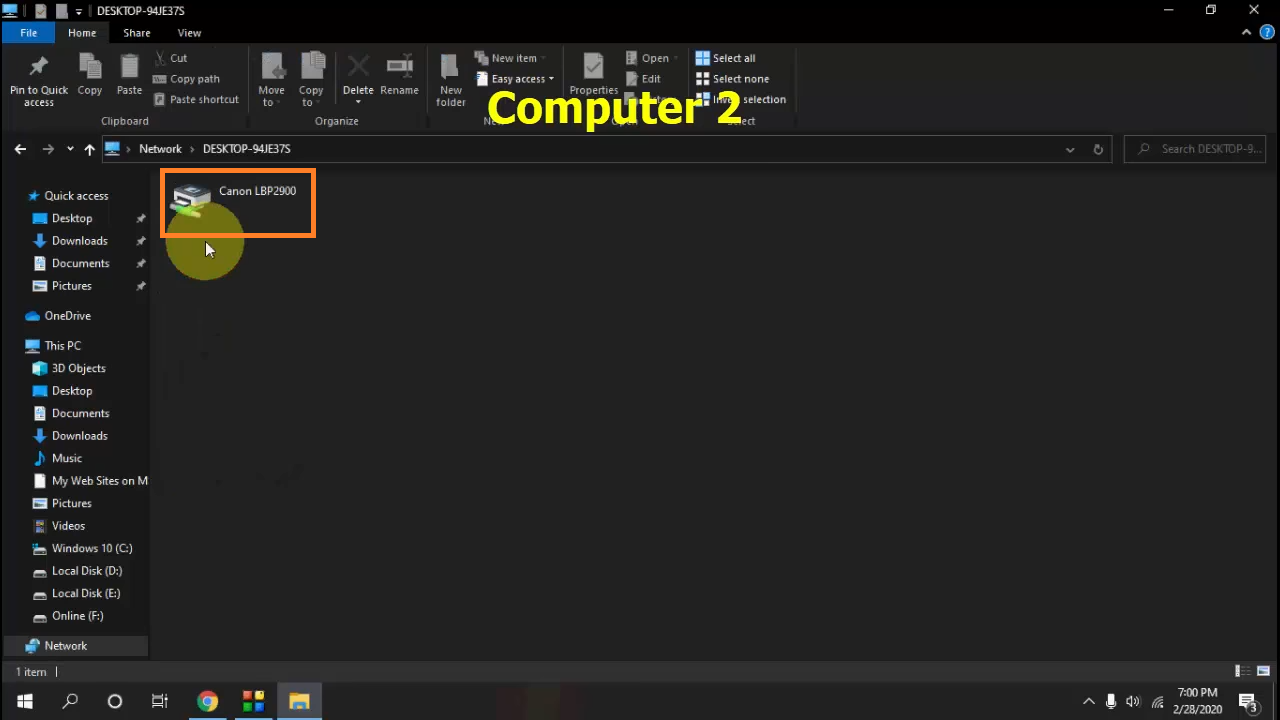This screenshot has width=1280, height=720.
Task: Switch to the View tab
Action: pyautogui.click(x=189, y=33)
